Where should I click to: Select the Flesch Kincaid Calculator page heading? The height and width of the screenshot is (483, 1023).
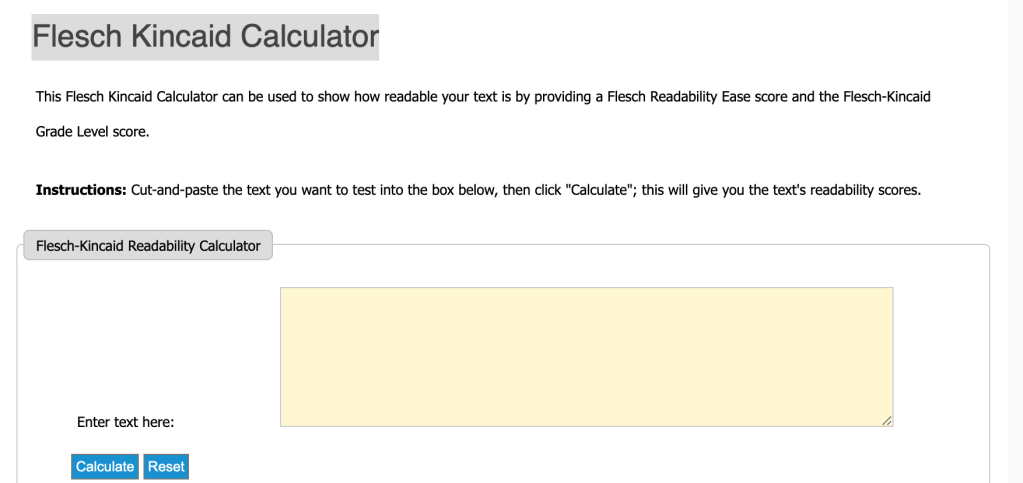(205, 37)
